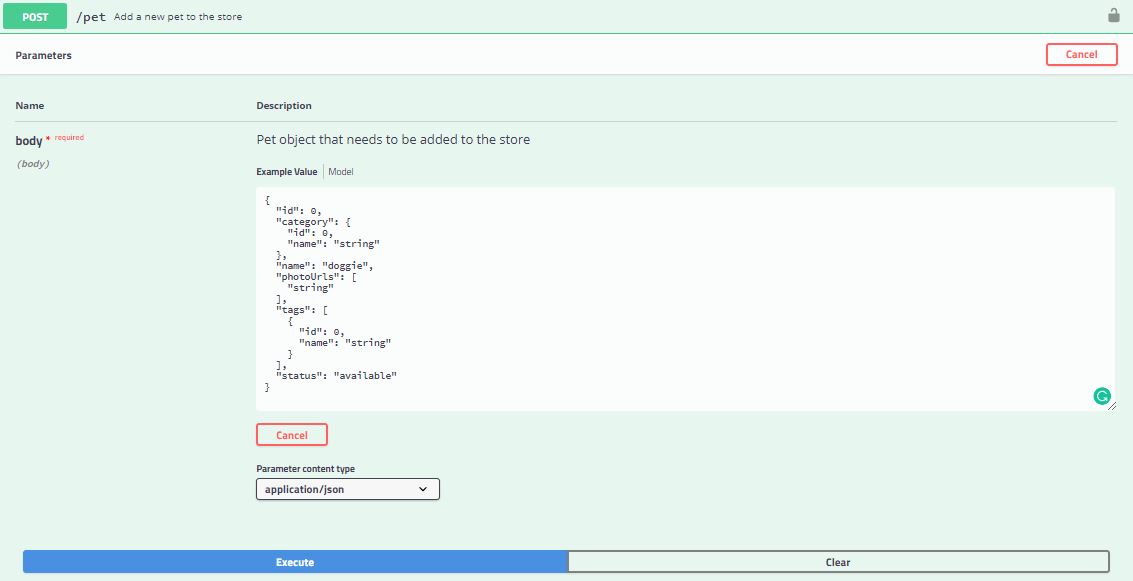
Task: Run the request with Execute
Action: click(x=295, y=562)
